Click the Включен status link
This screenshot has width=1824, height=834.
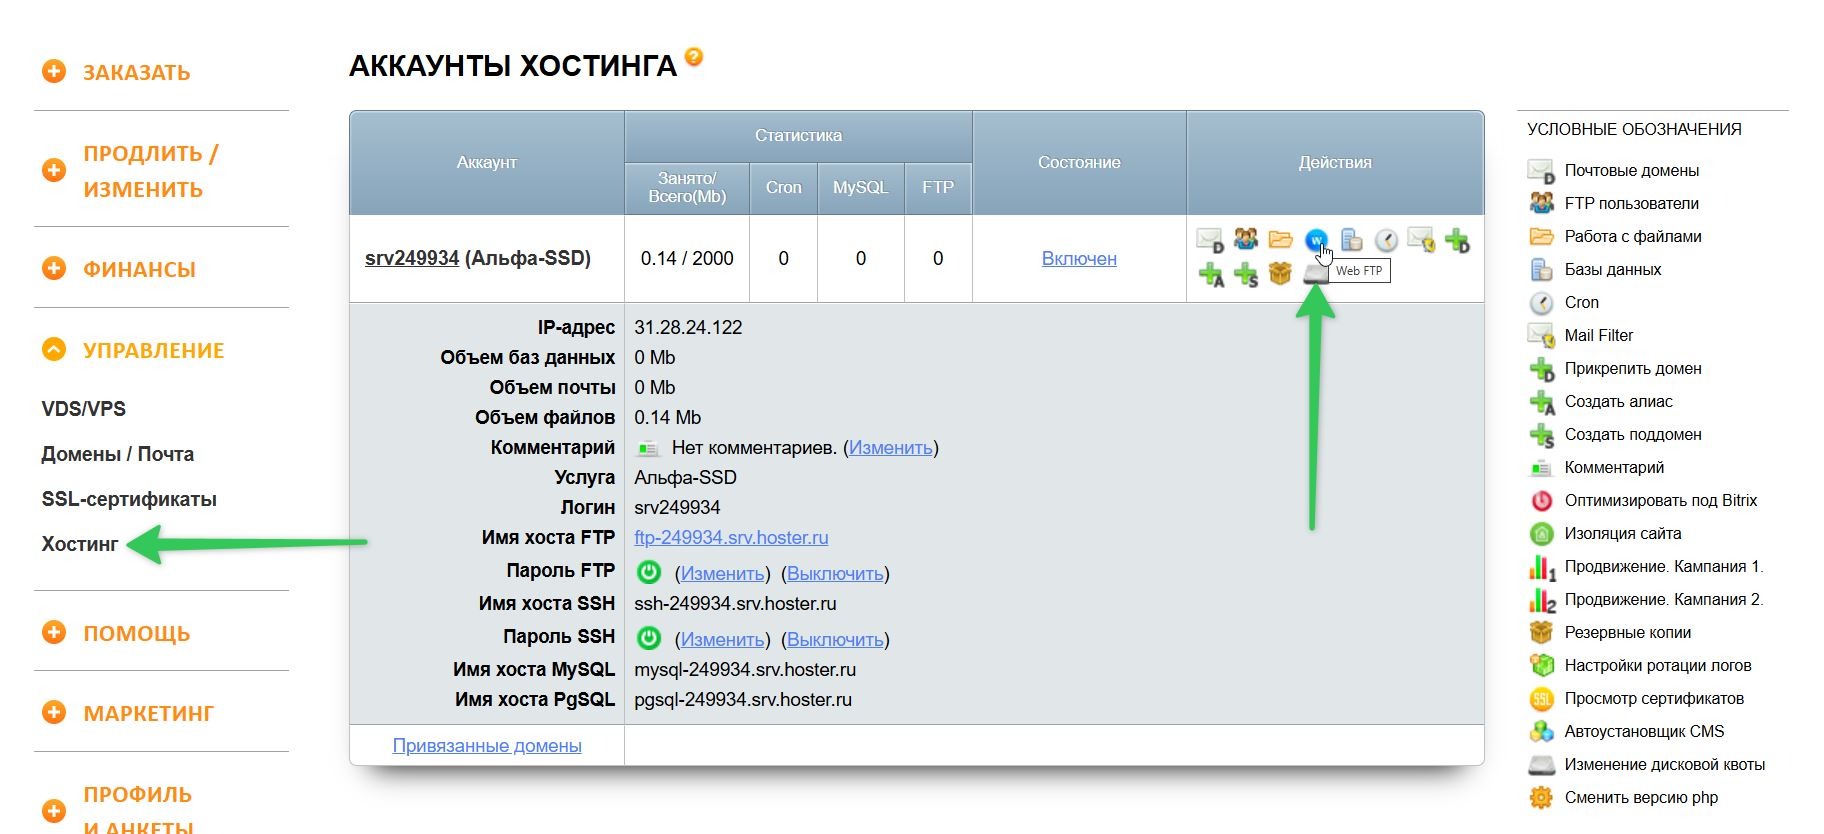tap(1079, 259)
